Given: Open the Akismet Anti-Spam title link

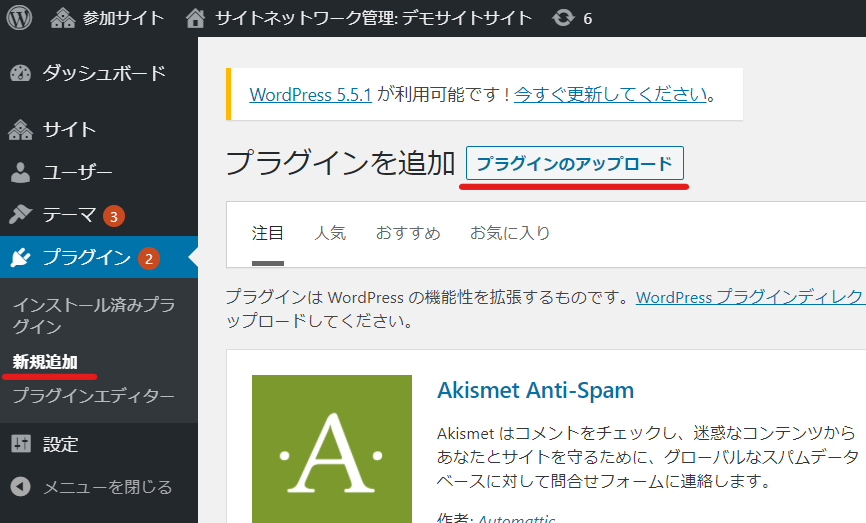Looking at the screenshot, I should coord(535,390).
